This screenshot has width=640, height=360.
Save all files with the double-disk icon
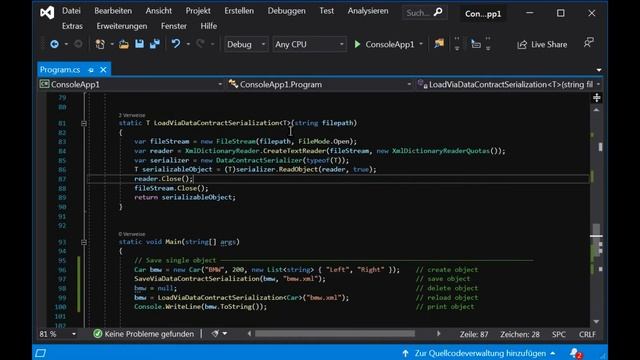pos(155,44)
